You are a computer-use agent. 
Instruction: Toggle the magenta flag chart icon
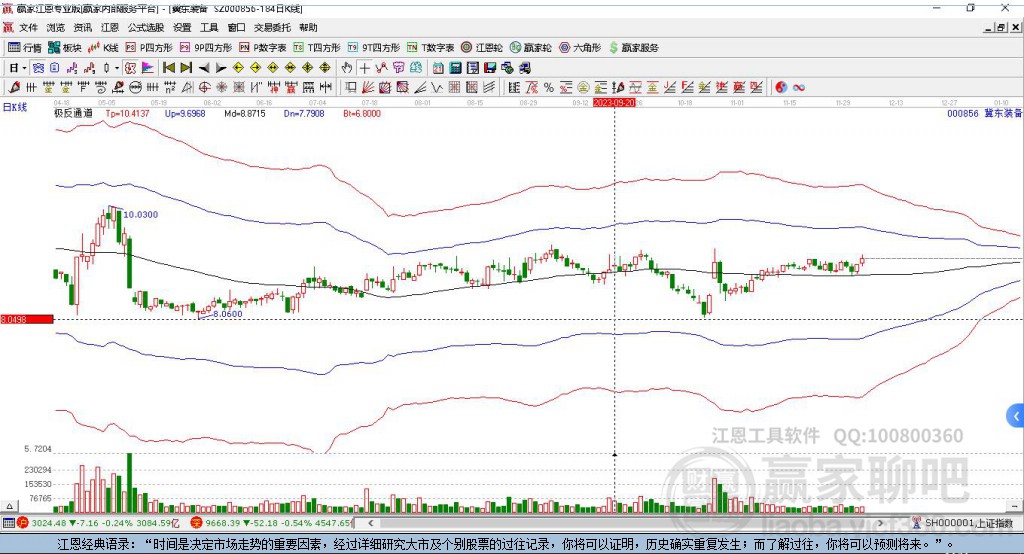click(x=148, y=67)
